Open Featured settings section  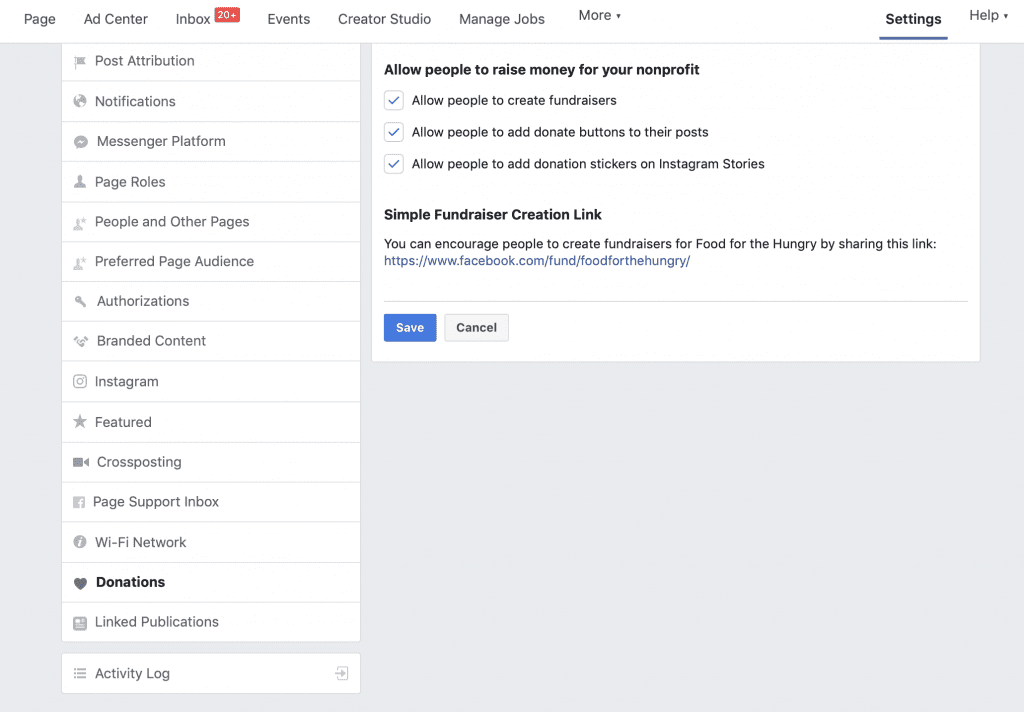pyautogui.click(x=211, y=422)
